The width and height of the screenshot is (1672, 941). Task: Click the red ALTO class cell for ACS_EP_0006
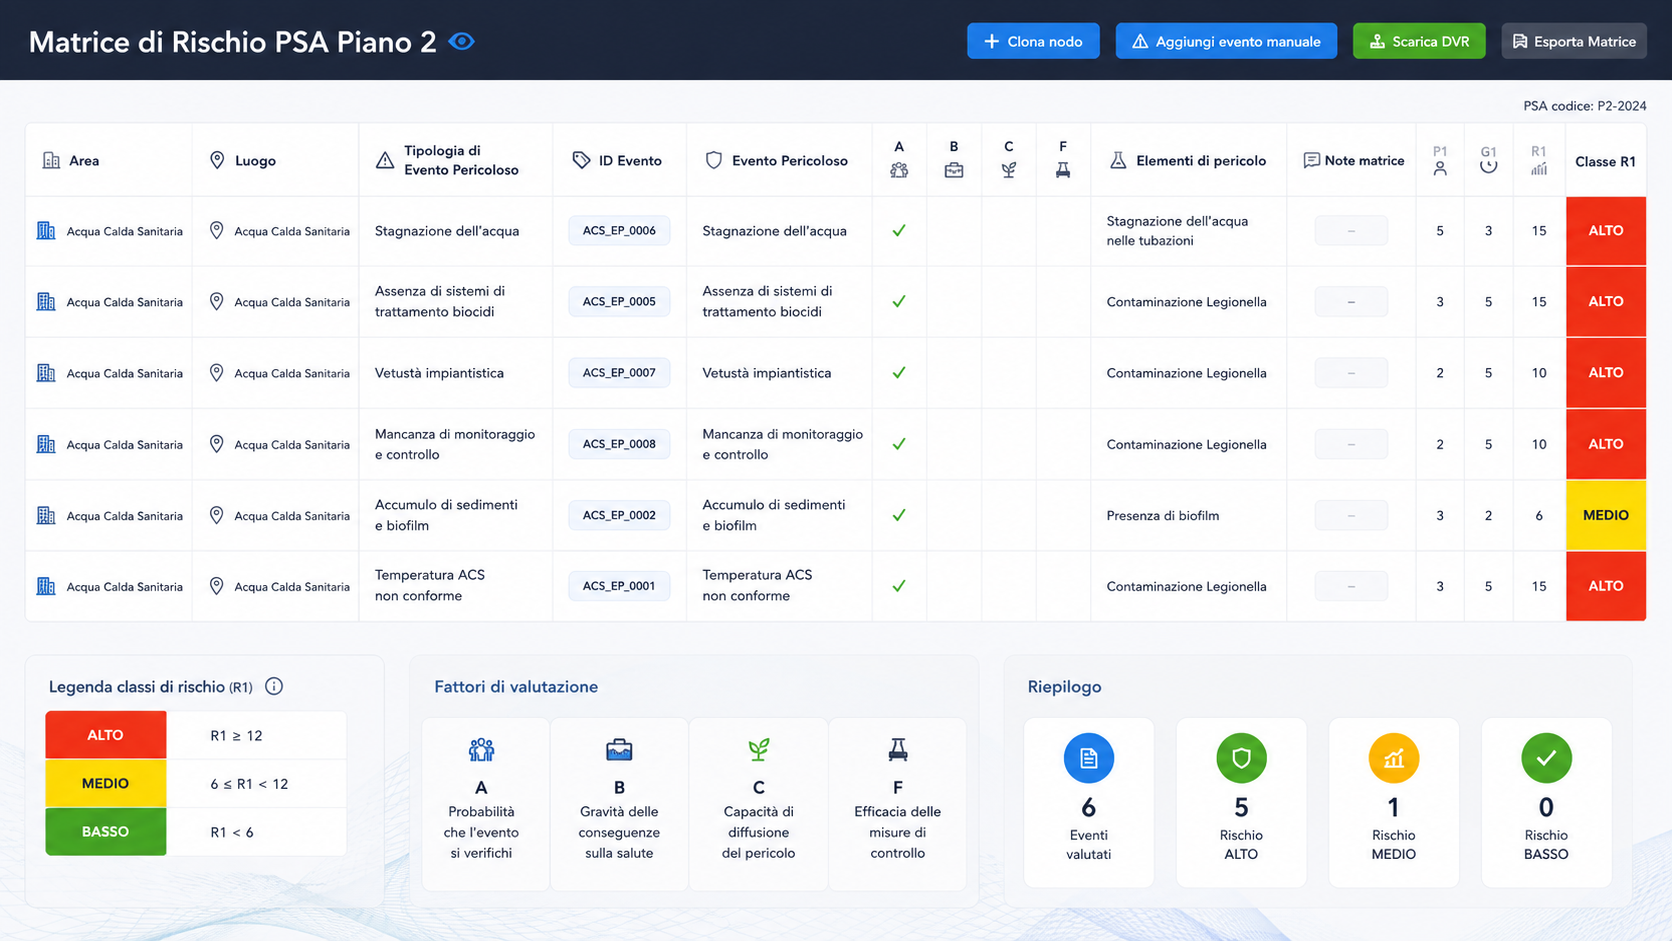[x=1606, y=231]
